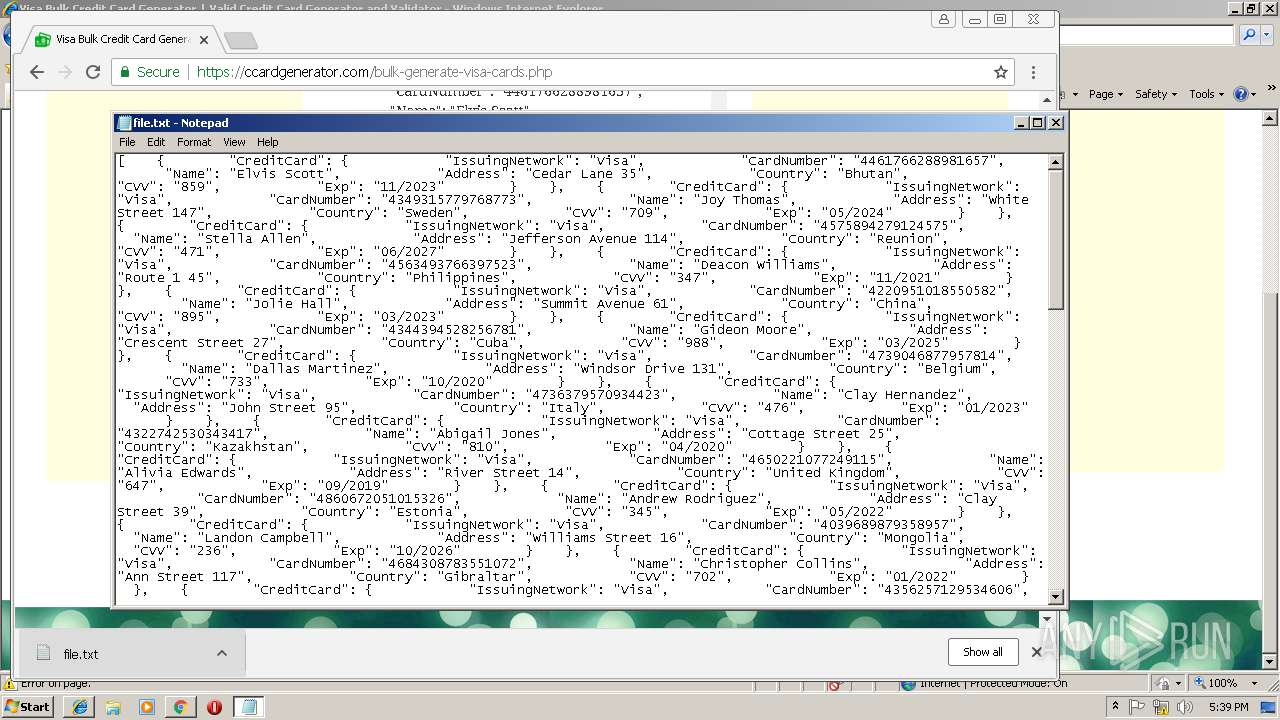Open Chrome from the taskbar
The width and height of the screenshot is (1280, 720).
[x=180, y=706]
